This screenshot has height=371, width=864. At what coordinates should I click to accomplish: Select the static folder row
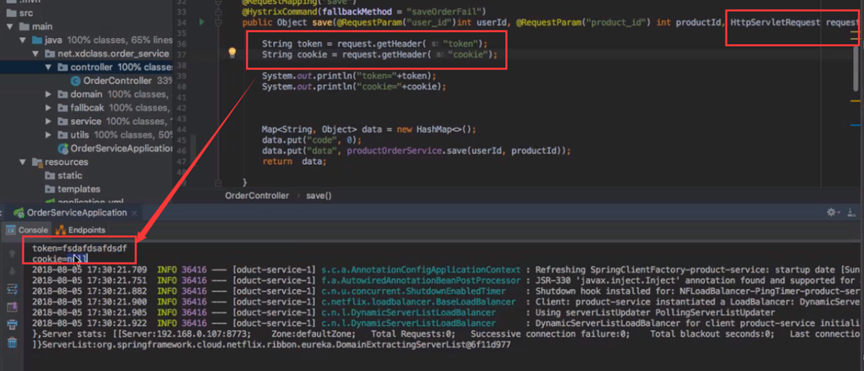coord(86,175)
